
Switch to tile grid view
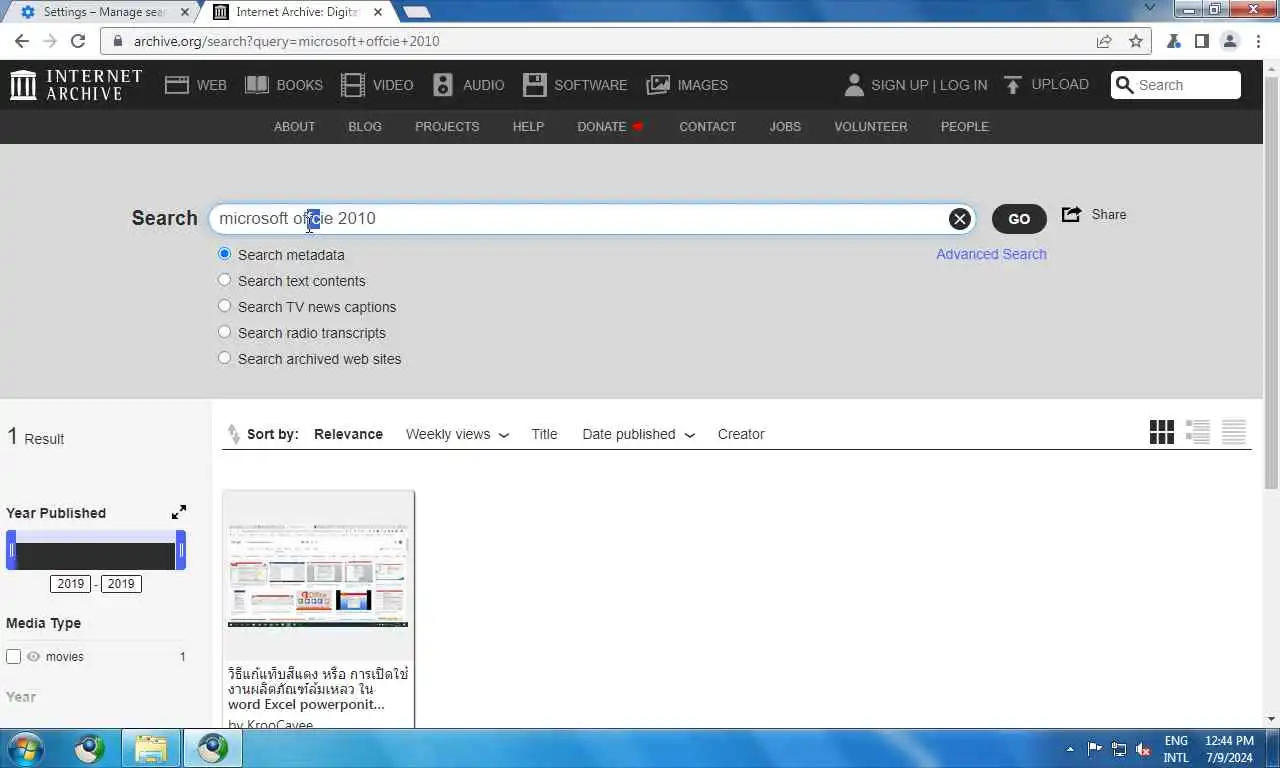click(x=1162, y=432)
